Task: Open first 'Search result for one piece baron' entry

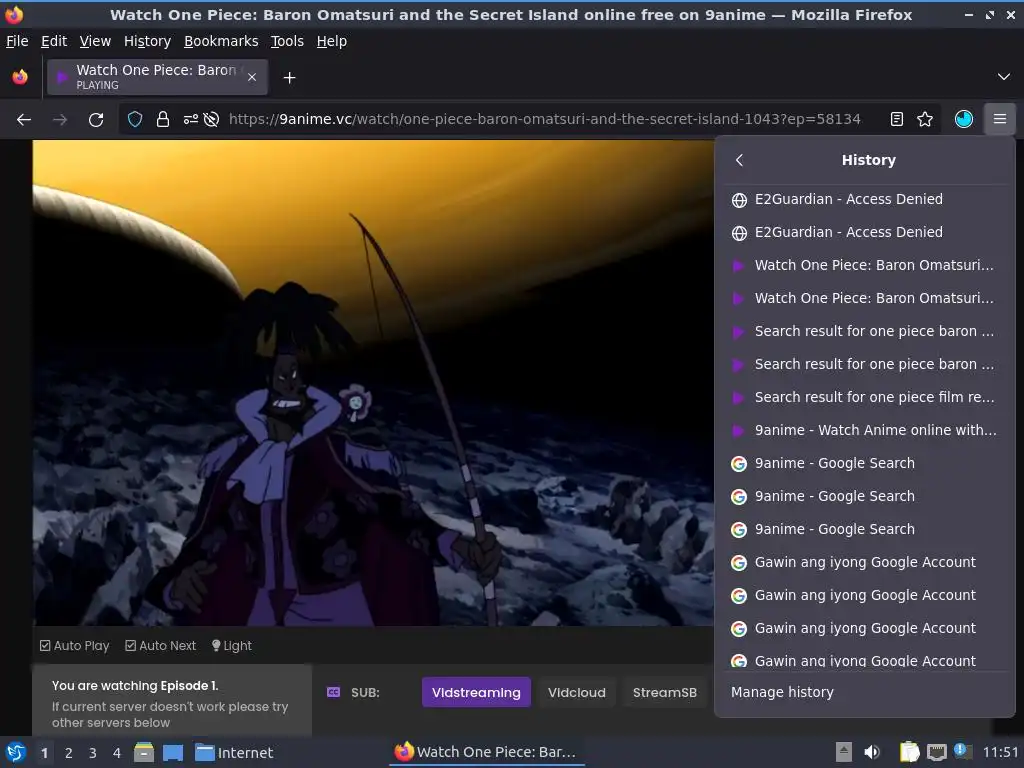Action: [x=865, y=331]
